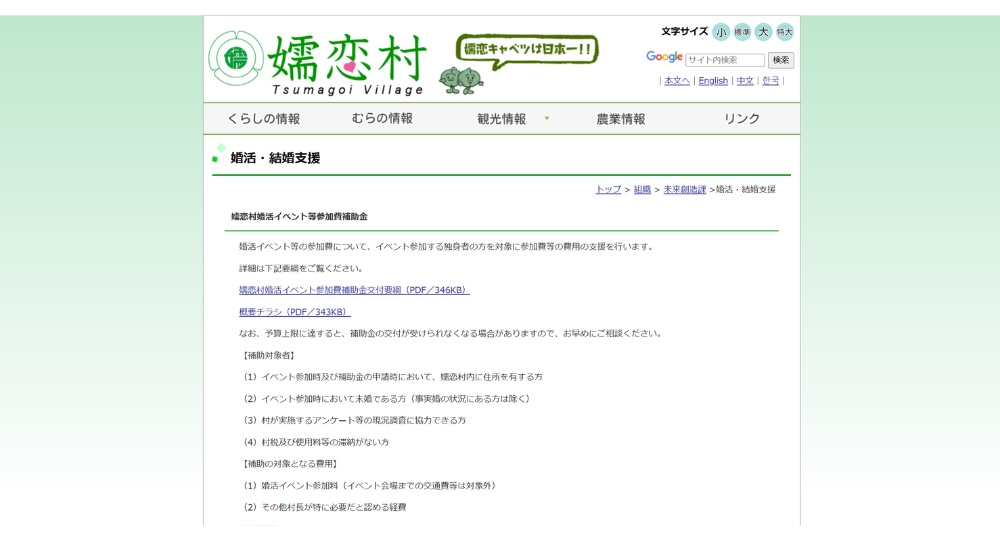Go to 未来創造課 breadcrumb link
The height and width of the screenshot is (540, 1000).
(684, 189)
